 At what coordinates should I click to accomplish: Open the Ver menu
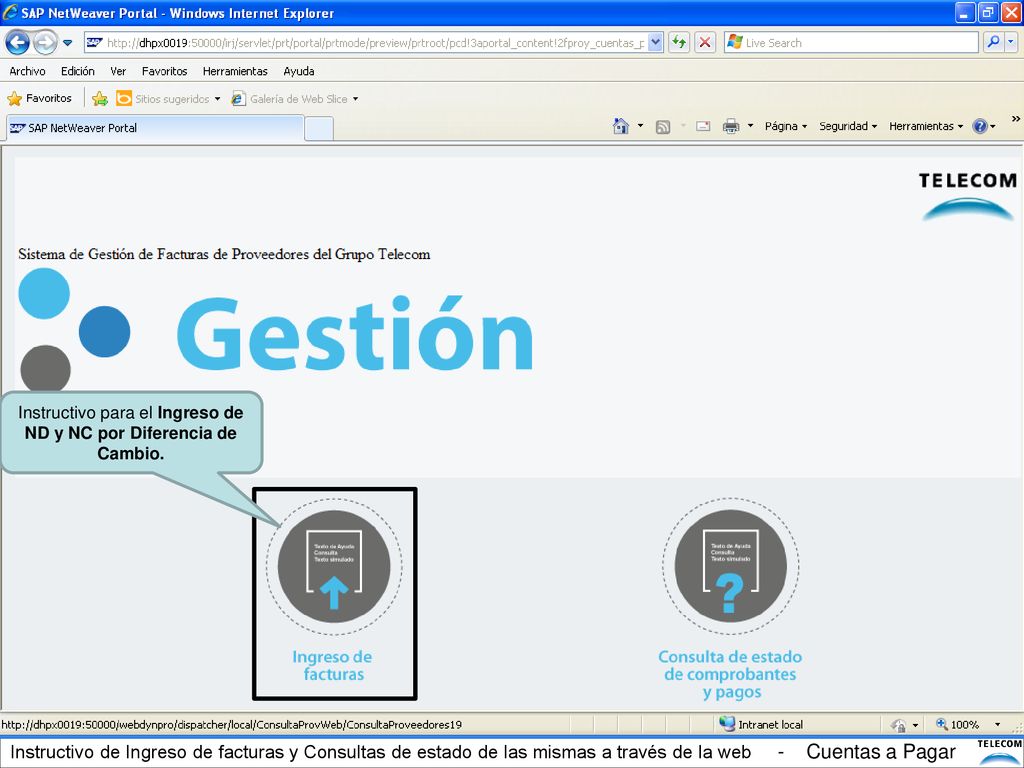coord(118,71)
